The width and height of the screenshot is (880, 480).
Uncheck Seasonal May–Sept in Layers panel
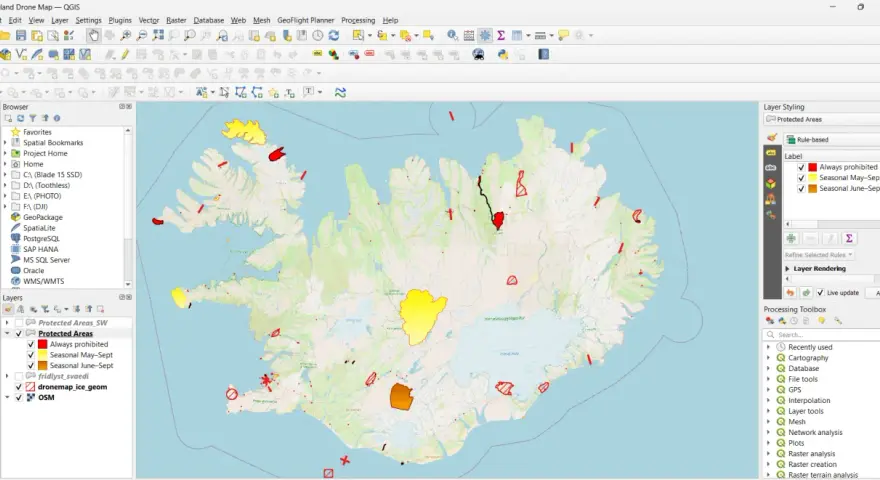pyautogui.click(x=31, y=355)
